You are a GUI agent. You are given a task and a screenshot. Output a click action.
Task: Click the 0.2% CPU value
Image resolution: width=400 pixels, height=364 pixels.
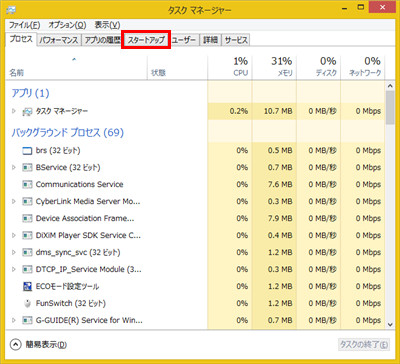click(x=239, y=111)
